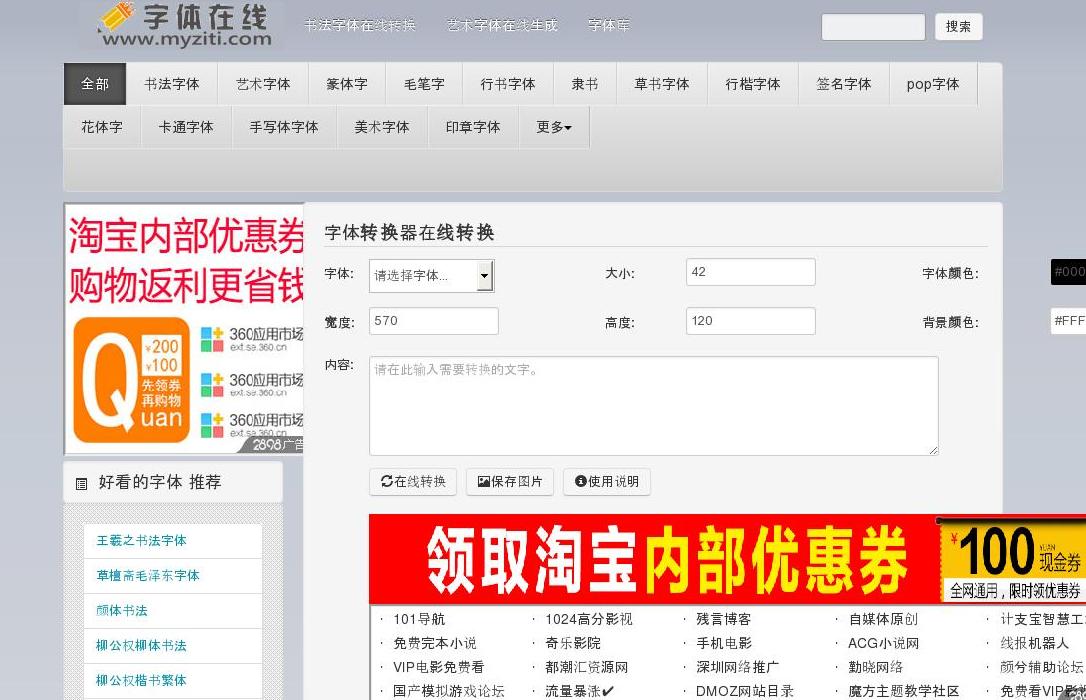This screenshot has width=1086, height=700.
Task: Open 柳公权楷书繁体 recommended font
Action: (x=141, y=681)
